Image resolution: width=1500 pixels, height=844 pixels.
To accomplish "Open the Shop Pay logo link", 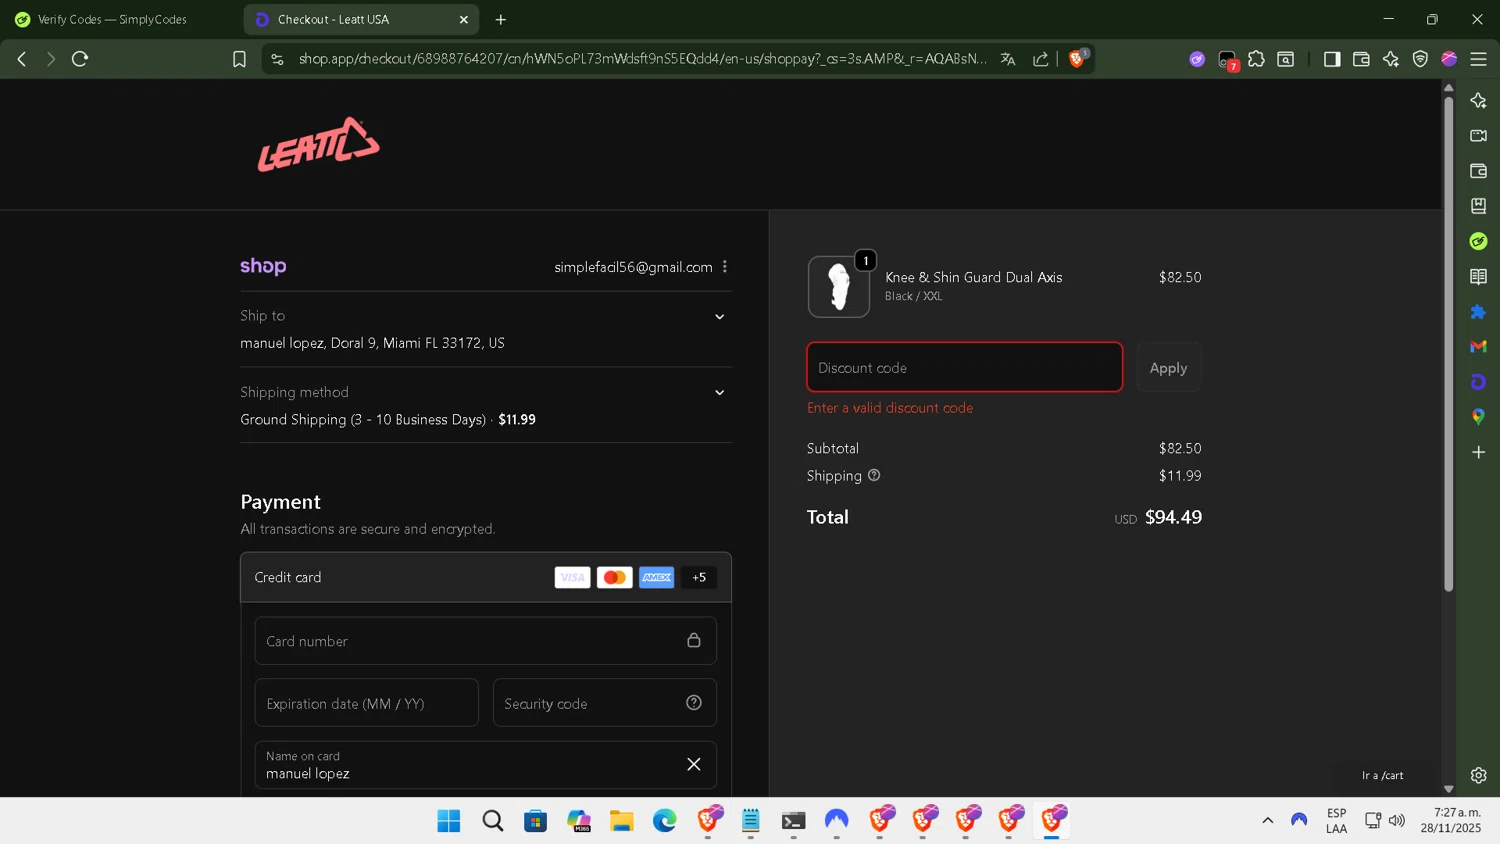I will 263,266.
